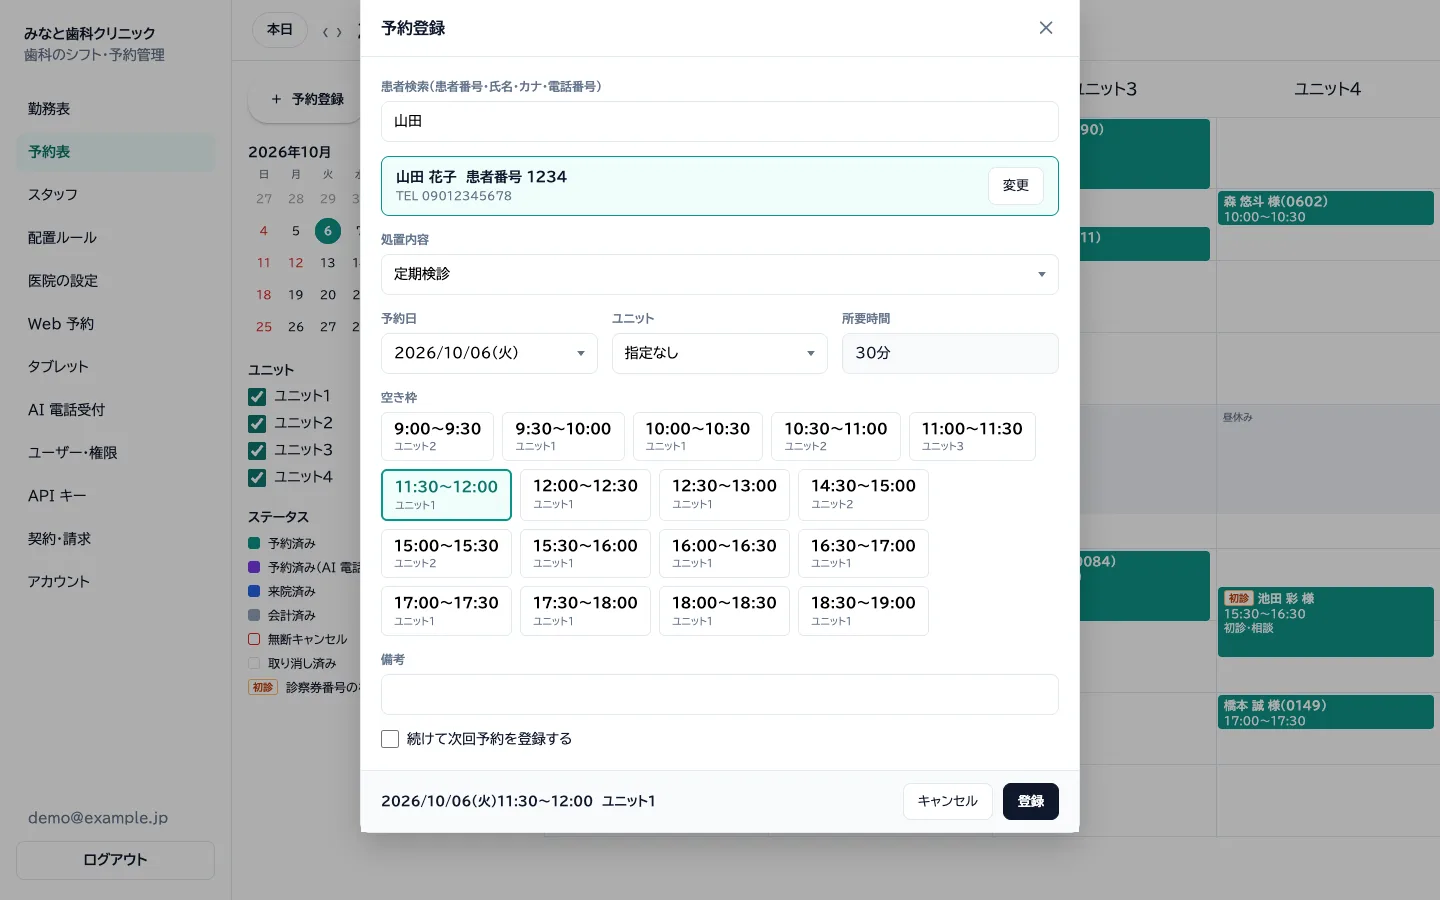1440x900 pixels.
Task: Open the 処置内容 dropdown showing 定期検診
Action: (x=719, y=274)
